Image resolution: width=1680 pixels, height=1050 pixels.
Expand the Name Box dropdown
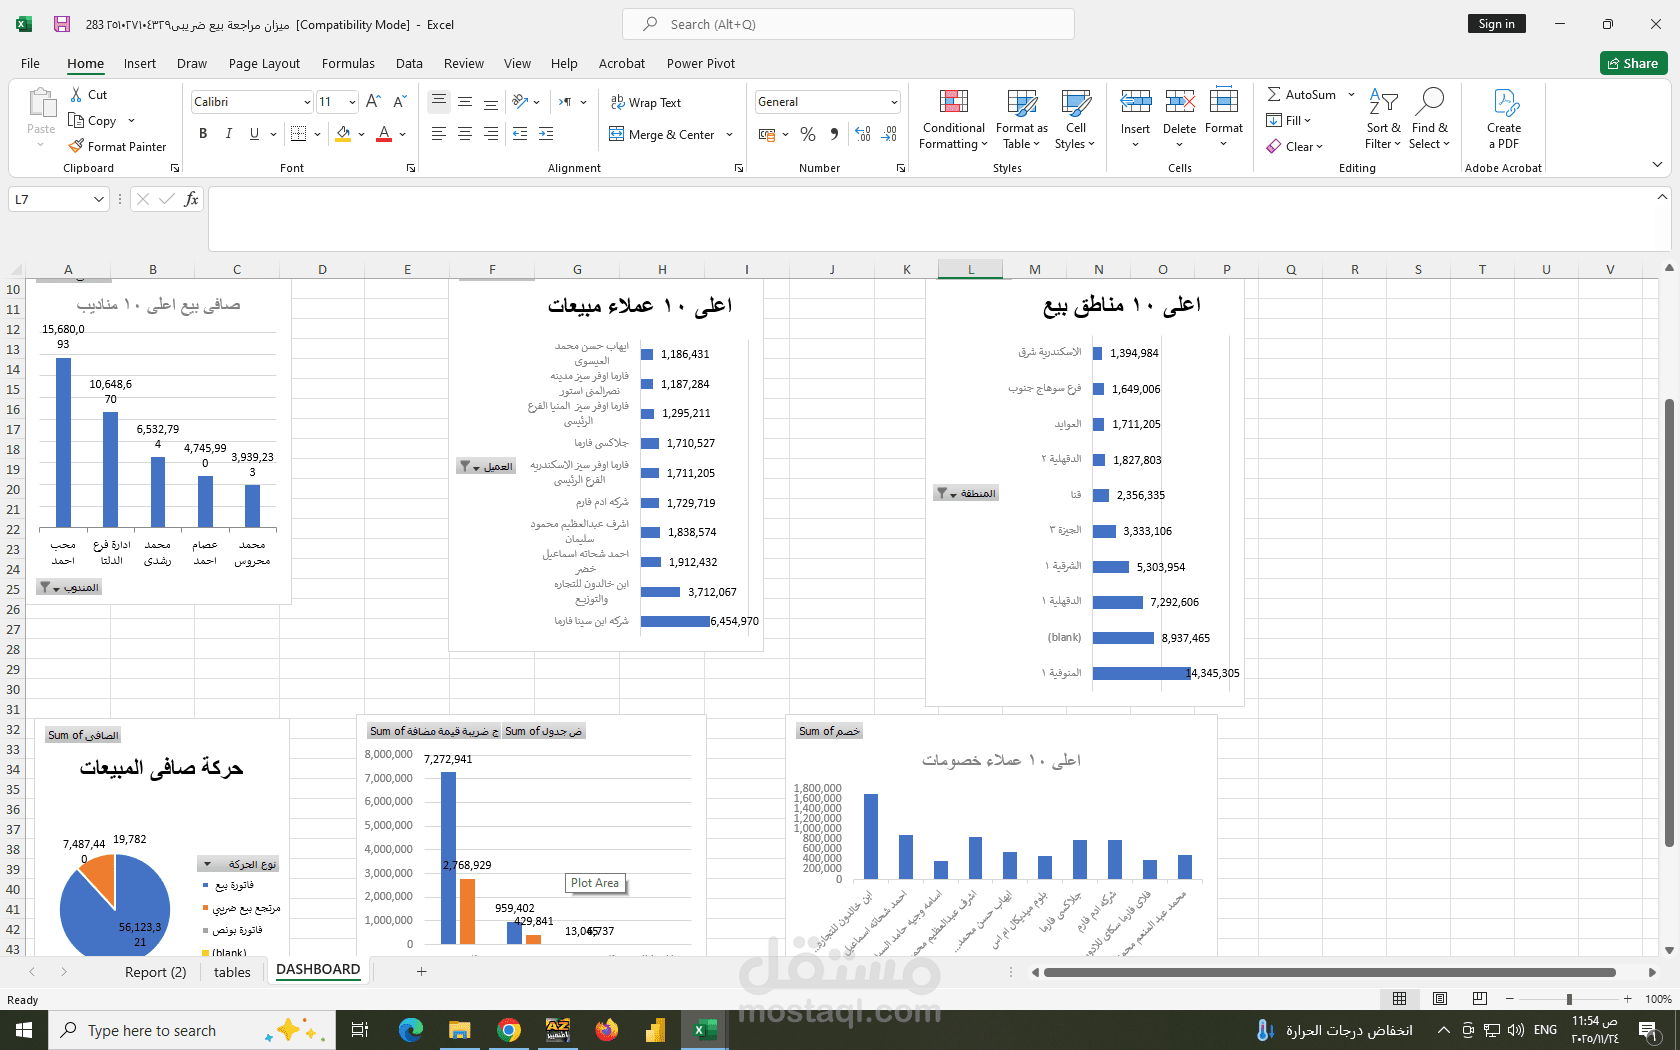(98, 199)
